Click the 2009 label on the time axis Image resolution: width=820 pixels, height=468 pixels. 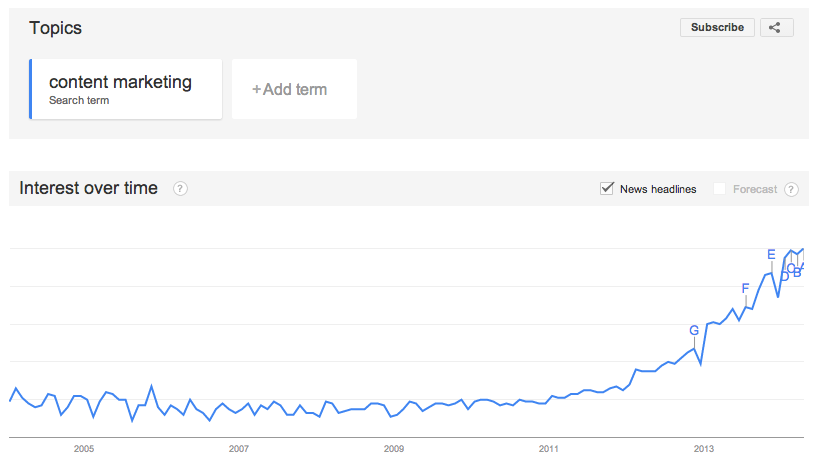point(394,449)
